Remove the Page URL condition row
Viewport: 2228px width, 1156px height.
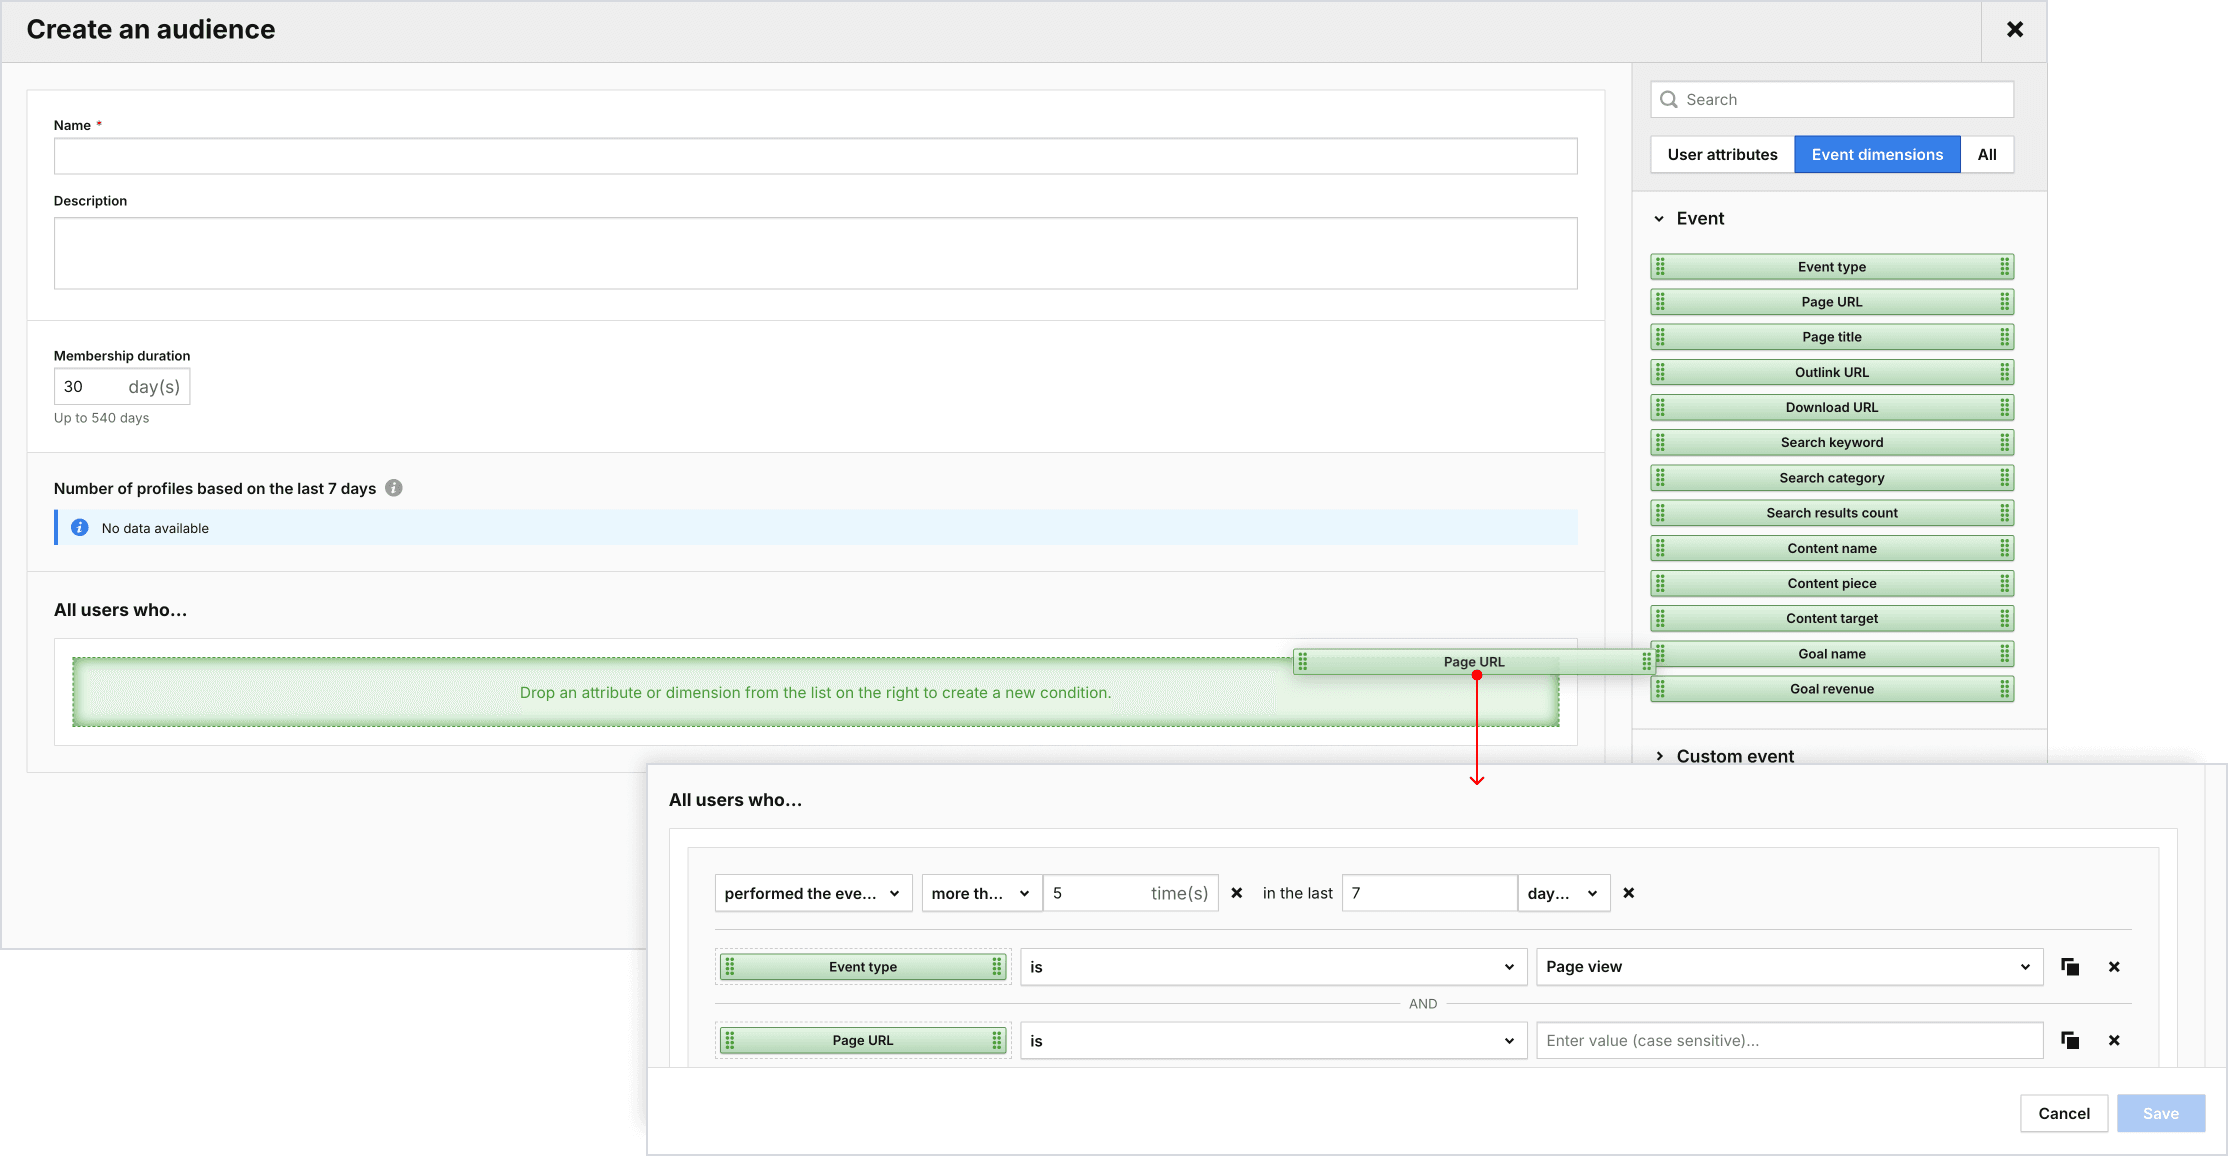pos(2114,1041)
